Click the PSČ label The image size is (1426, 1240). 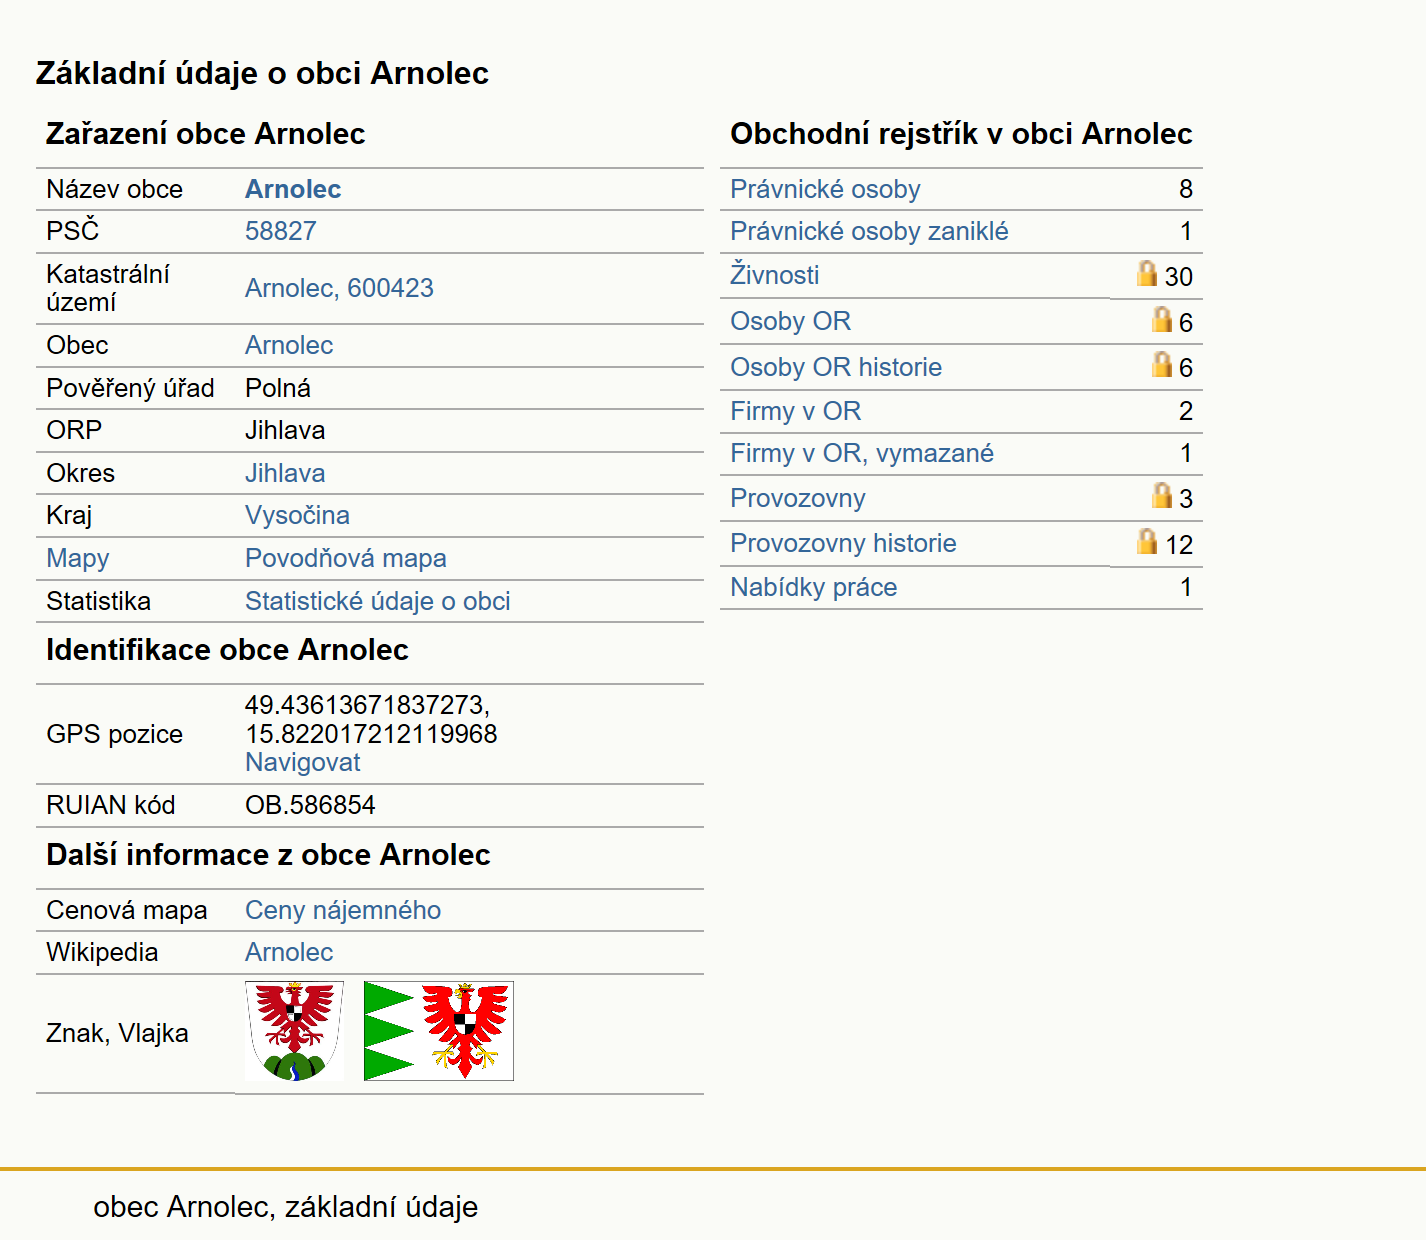click(73, 230)
